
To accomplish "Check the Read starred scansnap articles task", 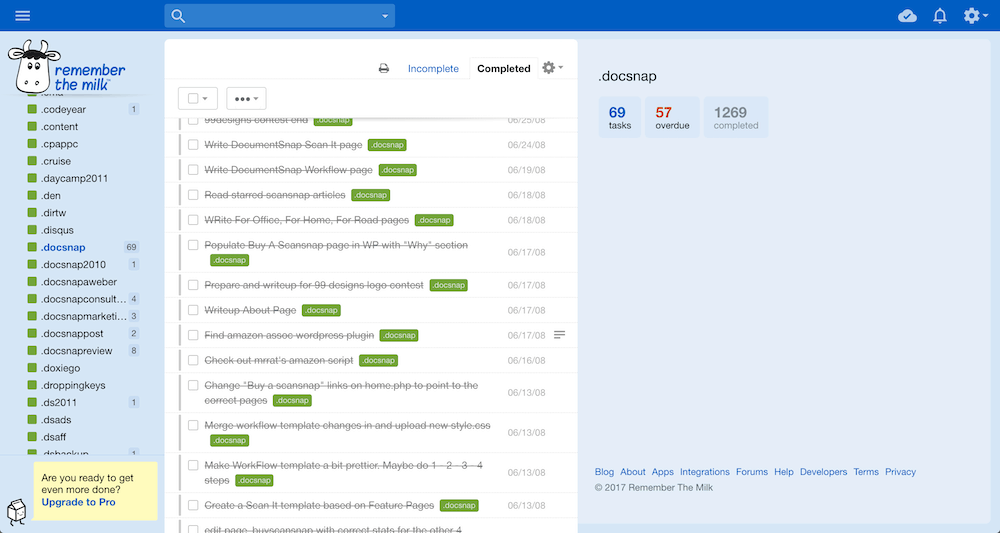I will [x=193, y=194].
